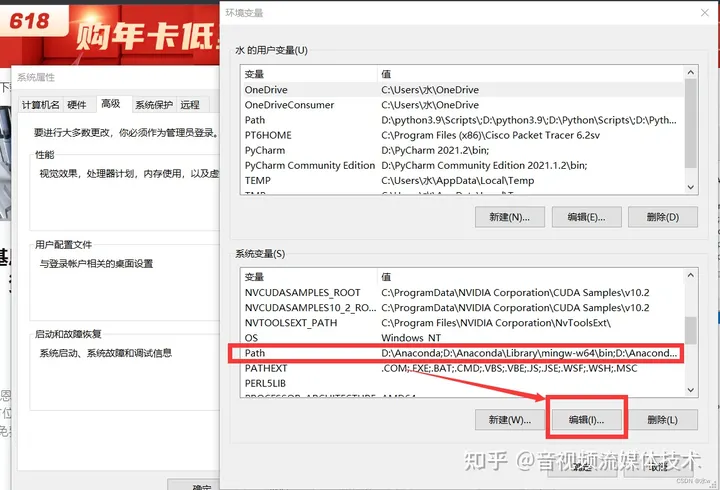Click 删除(L) button for system variables

(663, 420)
